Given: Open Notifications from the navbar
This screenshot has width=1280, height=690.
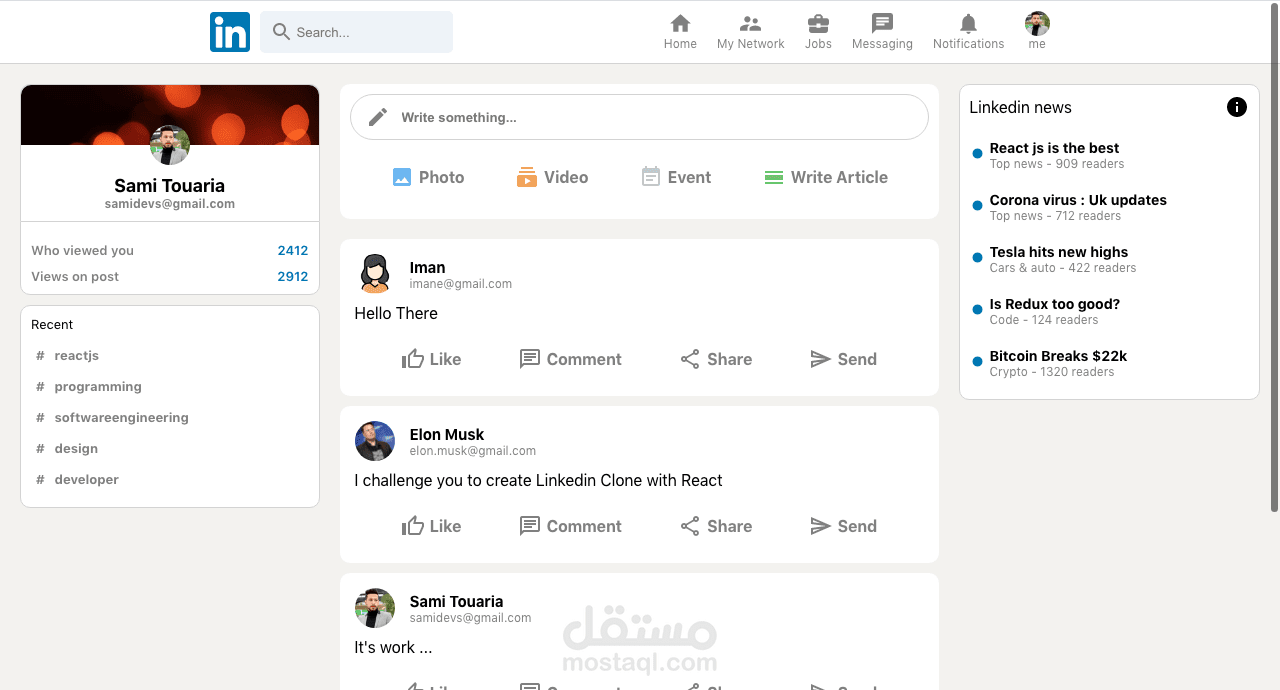Looking at the screenshot, I should tap(968, 32).
